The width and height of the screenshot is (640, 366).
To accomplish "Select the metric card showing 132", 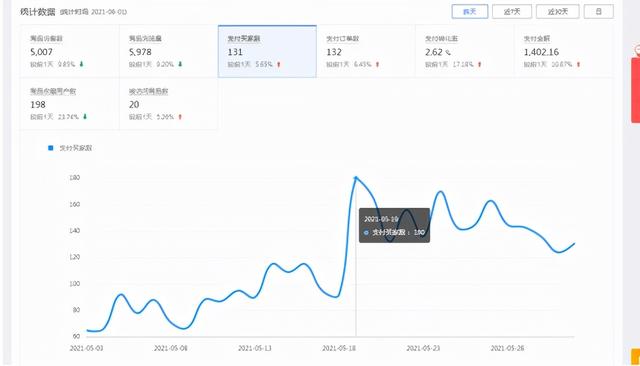I will point(366,51).
